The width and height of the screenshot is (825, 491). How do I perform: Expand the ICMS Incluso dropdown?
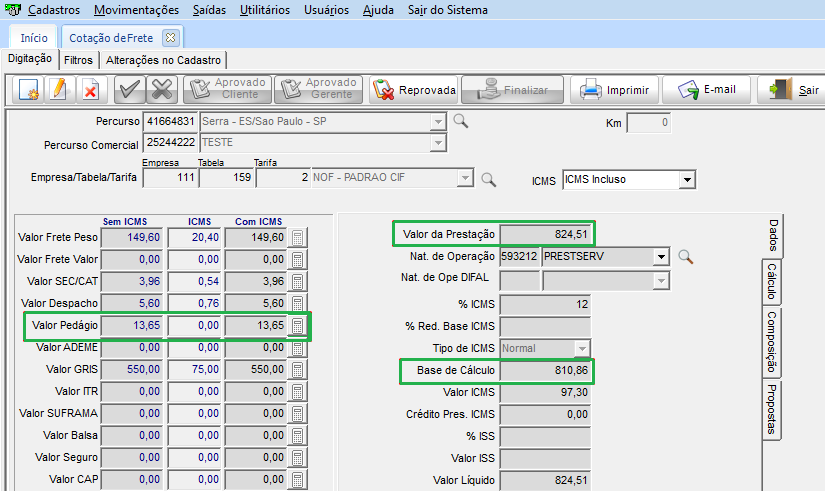pos(686,180)
